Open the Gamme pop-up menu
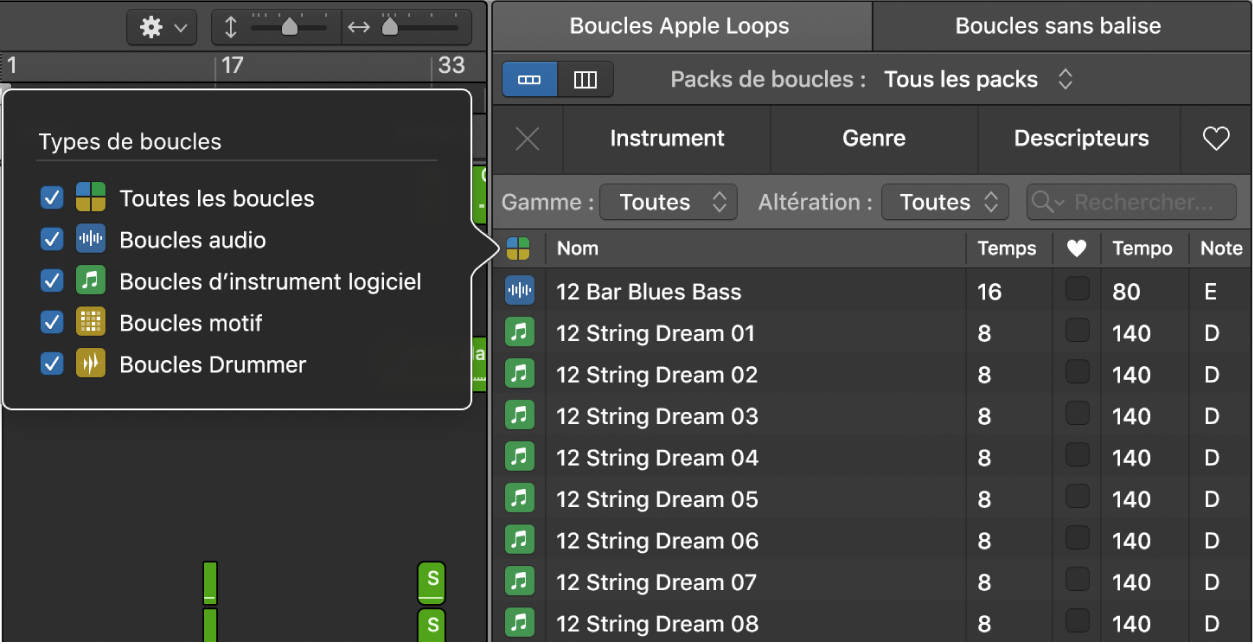The image size is (1253, 644). pyautogui.click(x=668, y=202)
